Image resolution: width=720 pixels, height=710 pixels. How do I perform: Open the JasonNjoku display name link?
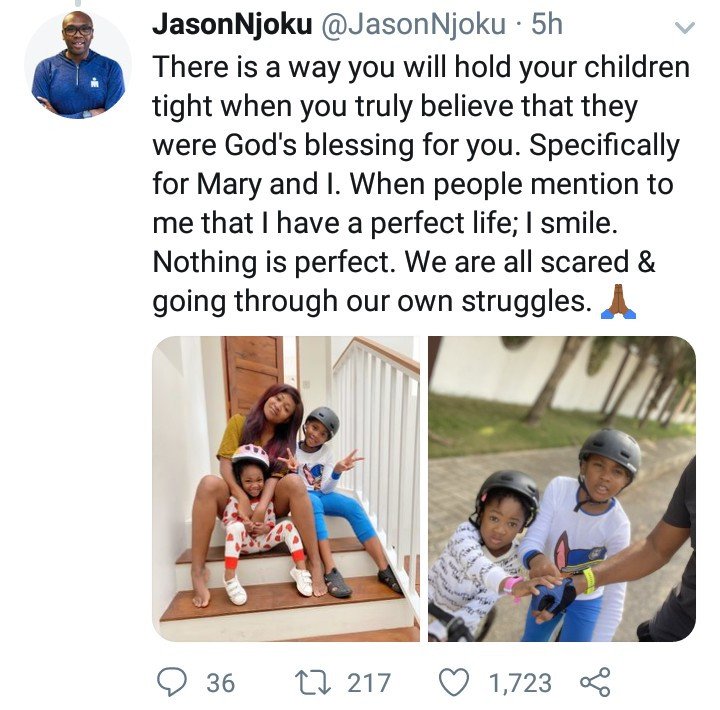pyautogui.click(x=232, y=24)
